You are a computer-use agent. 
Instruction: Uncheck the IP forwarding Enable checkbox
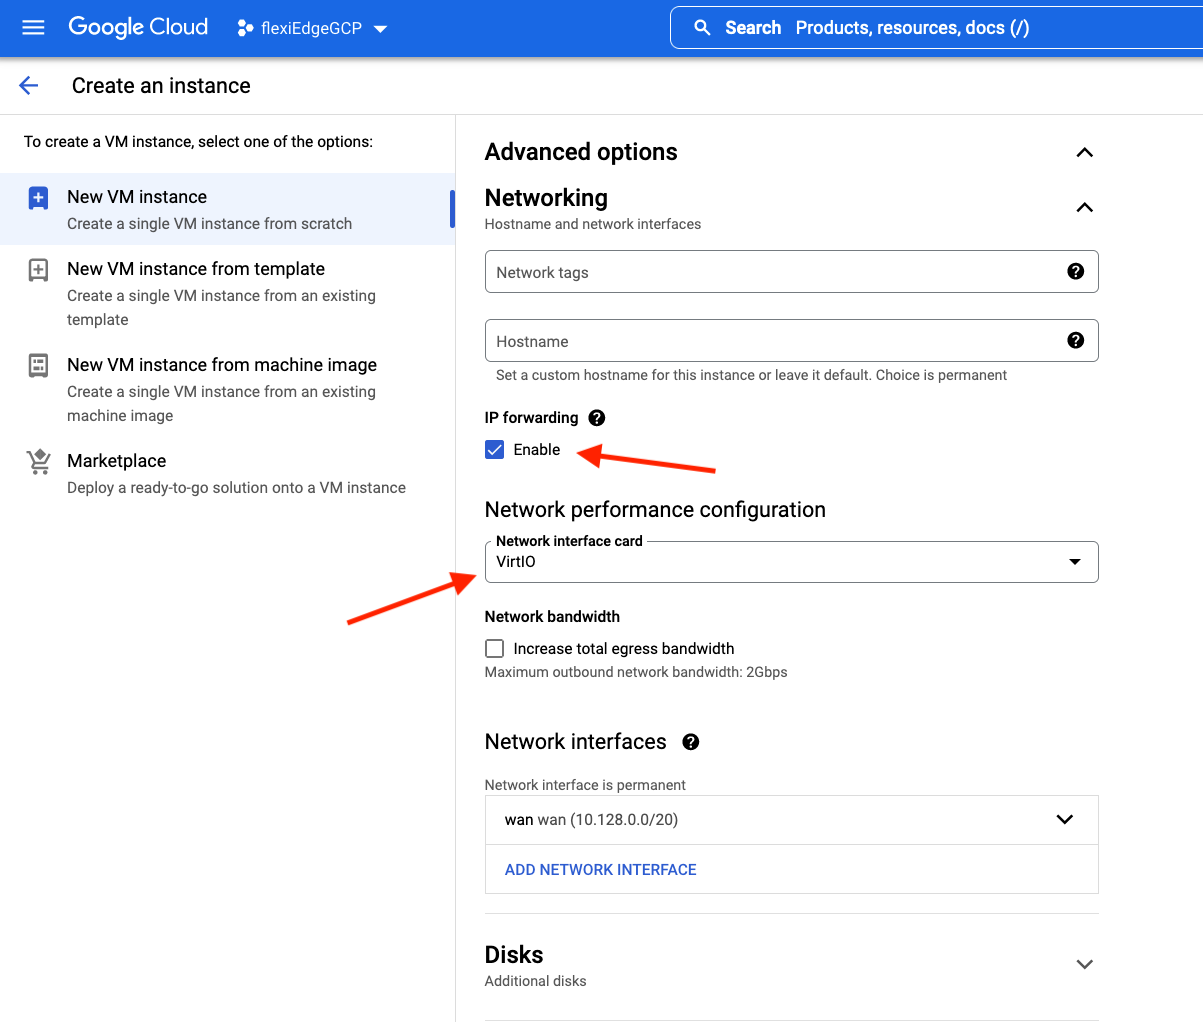[495, 450]
